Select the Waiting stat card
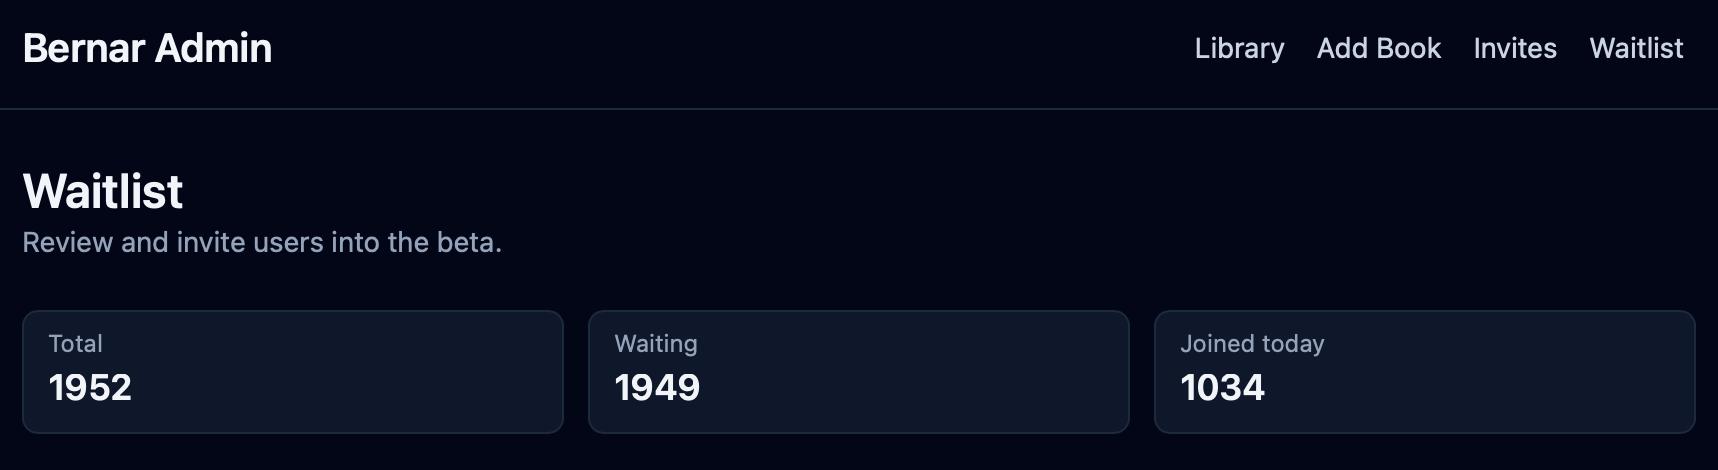The height and width of the screenshot is (470, 1718). pyautogui.click(x=858, y=371)
